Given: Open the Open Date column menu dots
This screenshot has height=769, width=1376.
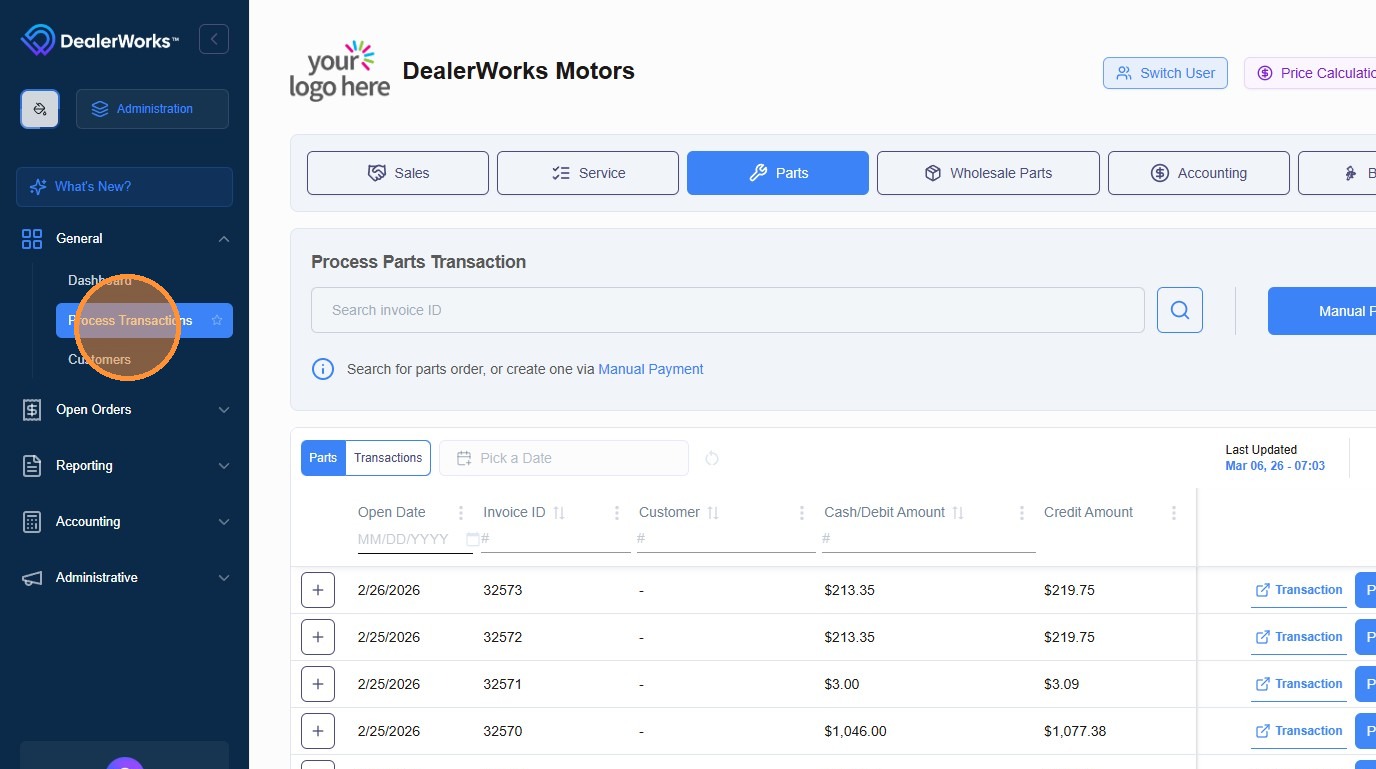Looking at the screenshot, I should tap(461, 512).
